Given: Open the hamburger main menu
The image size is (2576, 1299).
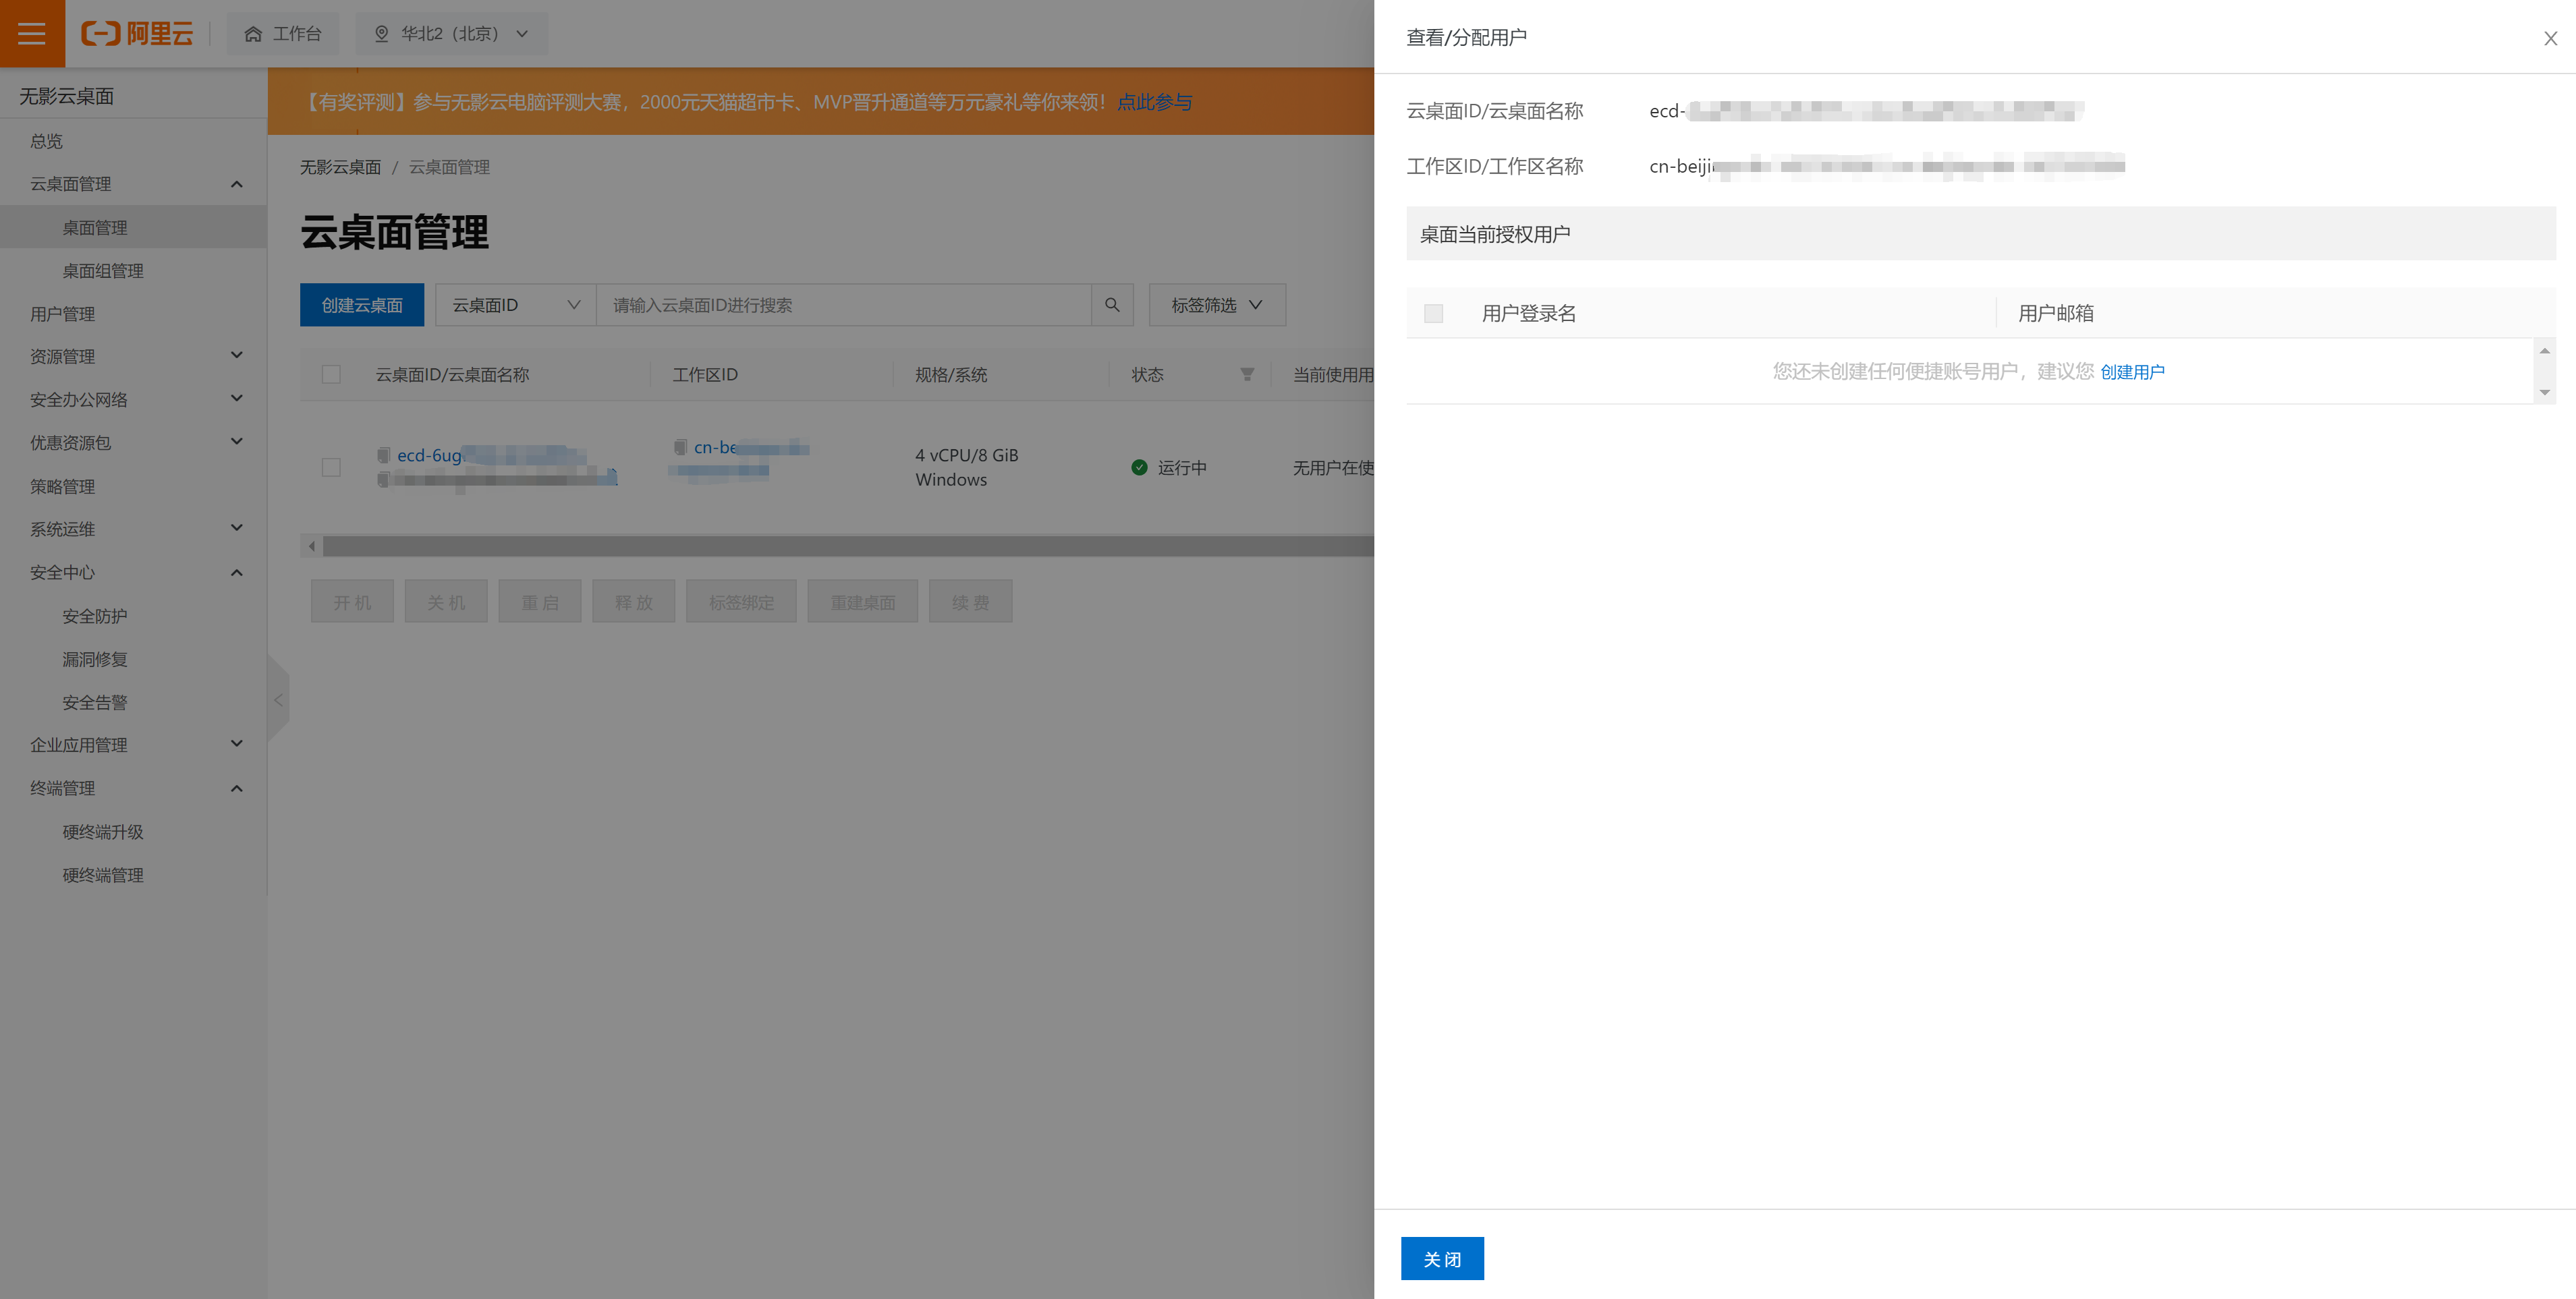Looking at the screenshot, I should [x=32, y=33].
